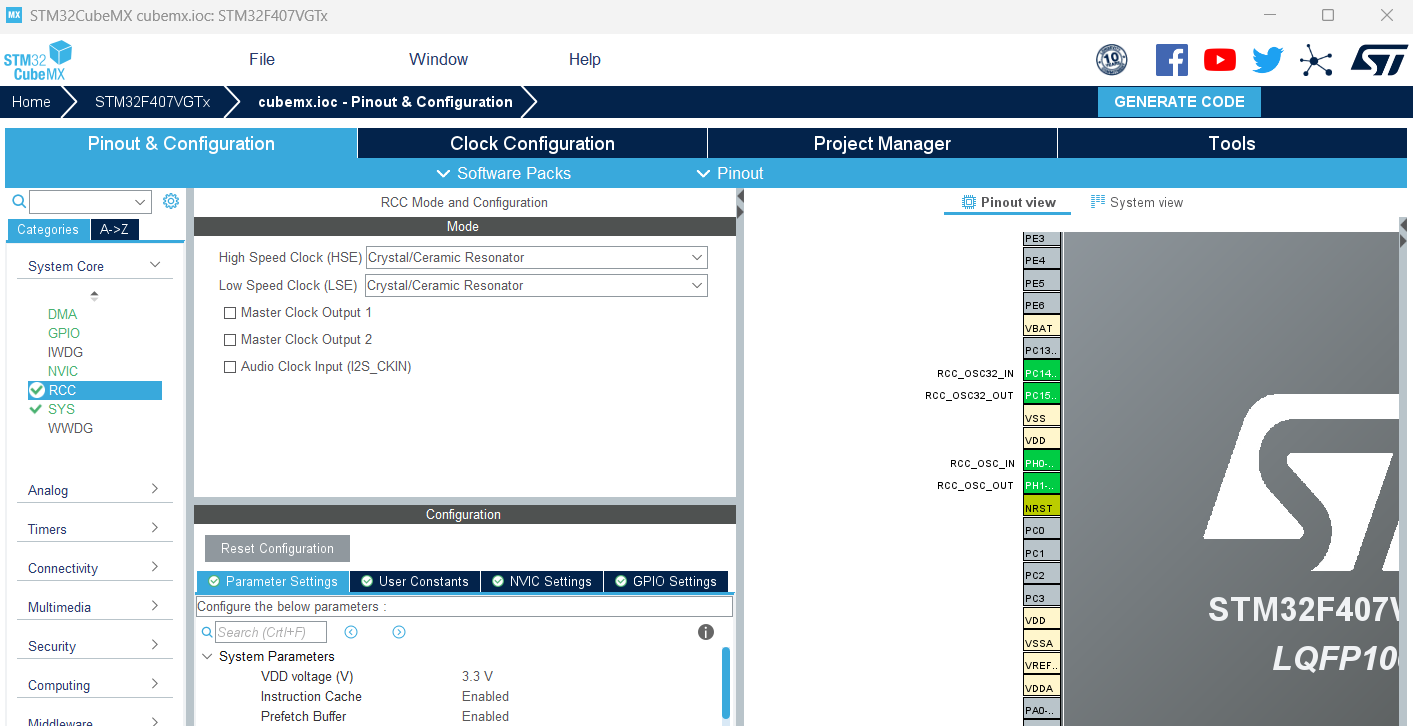Open the Software Packs dropdown menu

tap(504, 173)
